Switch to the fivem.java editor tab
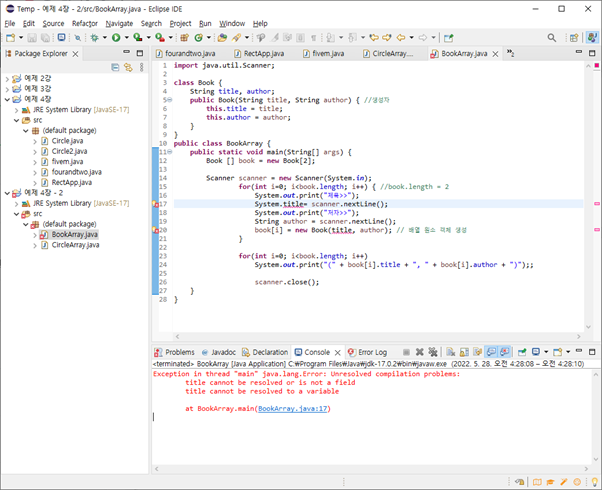This screenshot has width=602, height=490. (x=324, y=53)
